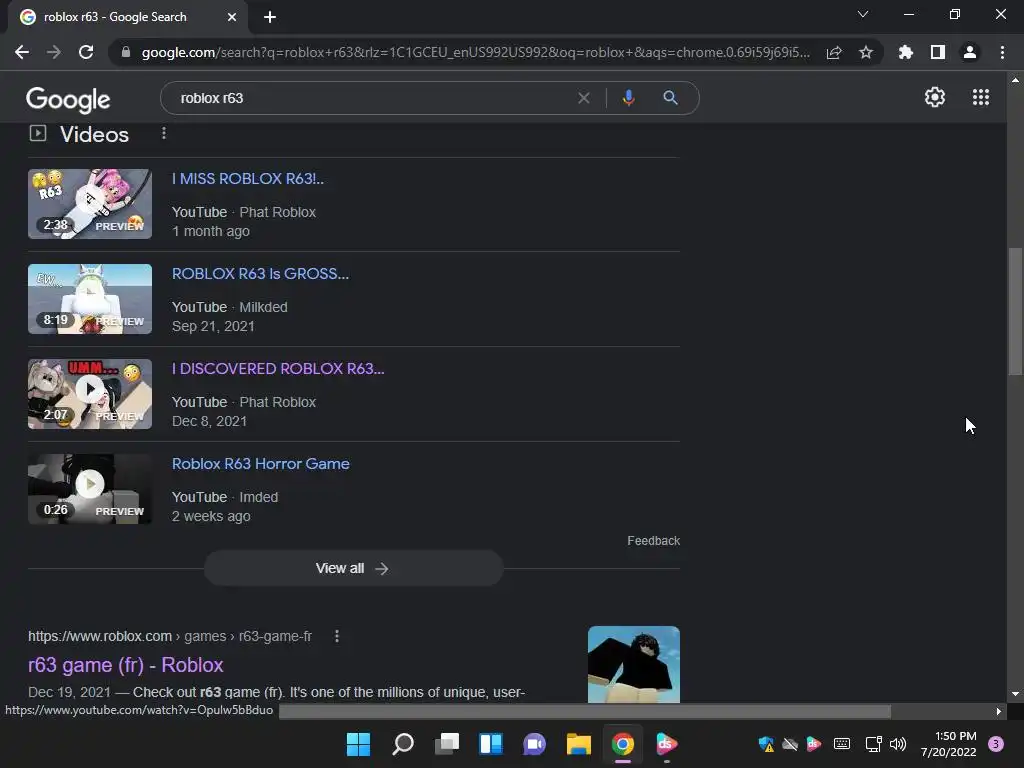Open Windows taskbar search

[x=402, y=744]
